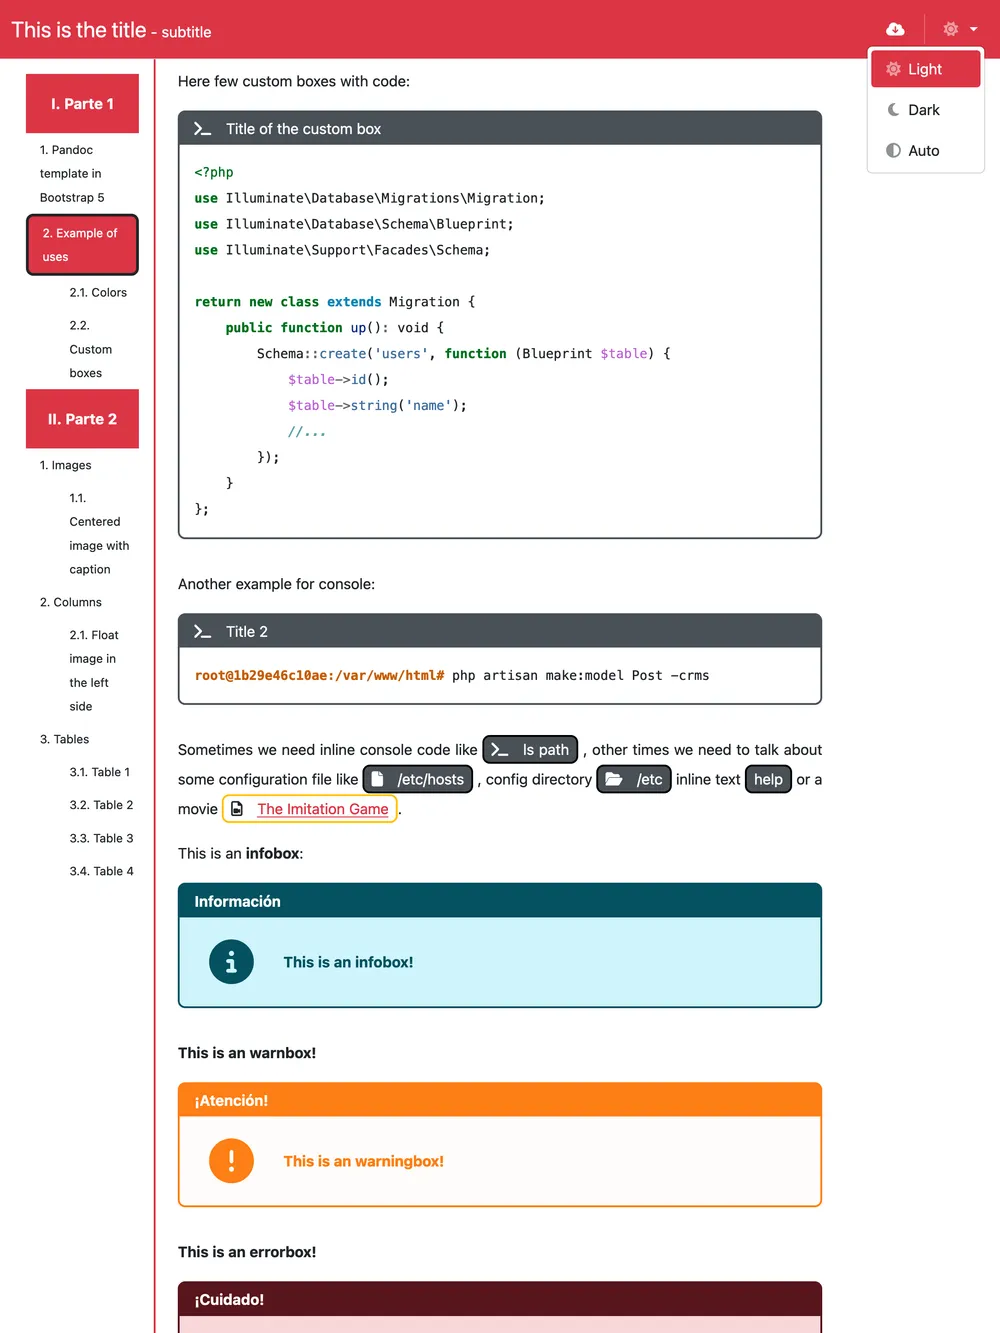Click the movie file icon before The Imitation Game
Viewport: 1000px width, 1333px height.
237,809
